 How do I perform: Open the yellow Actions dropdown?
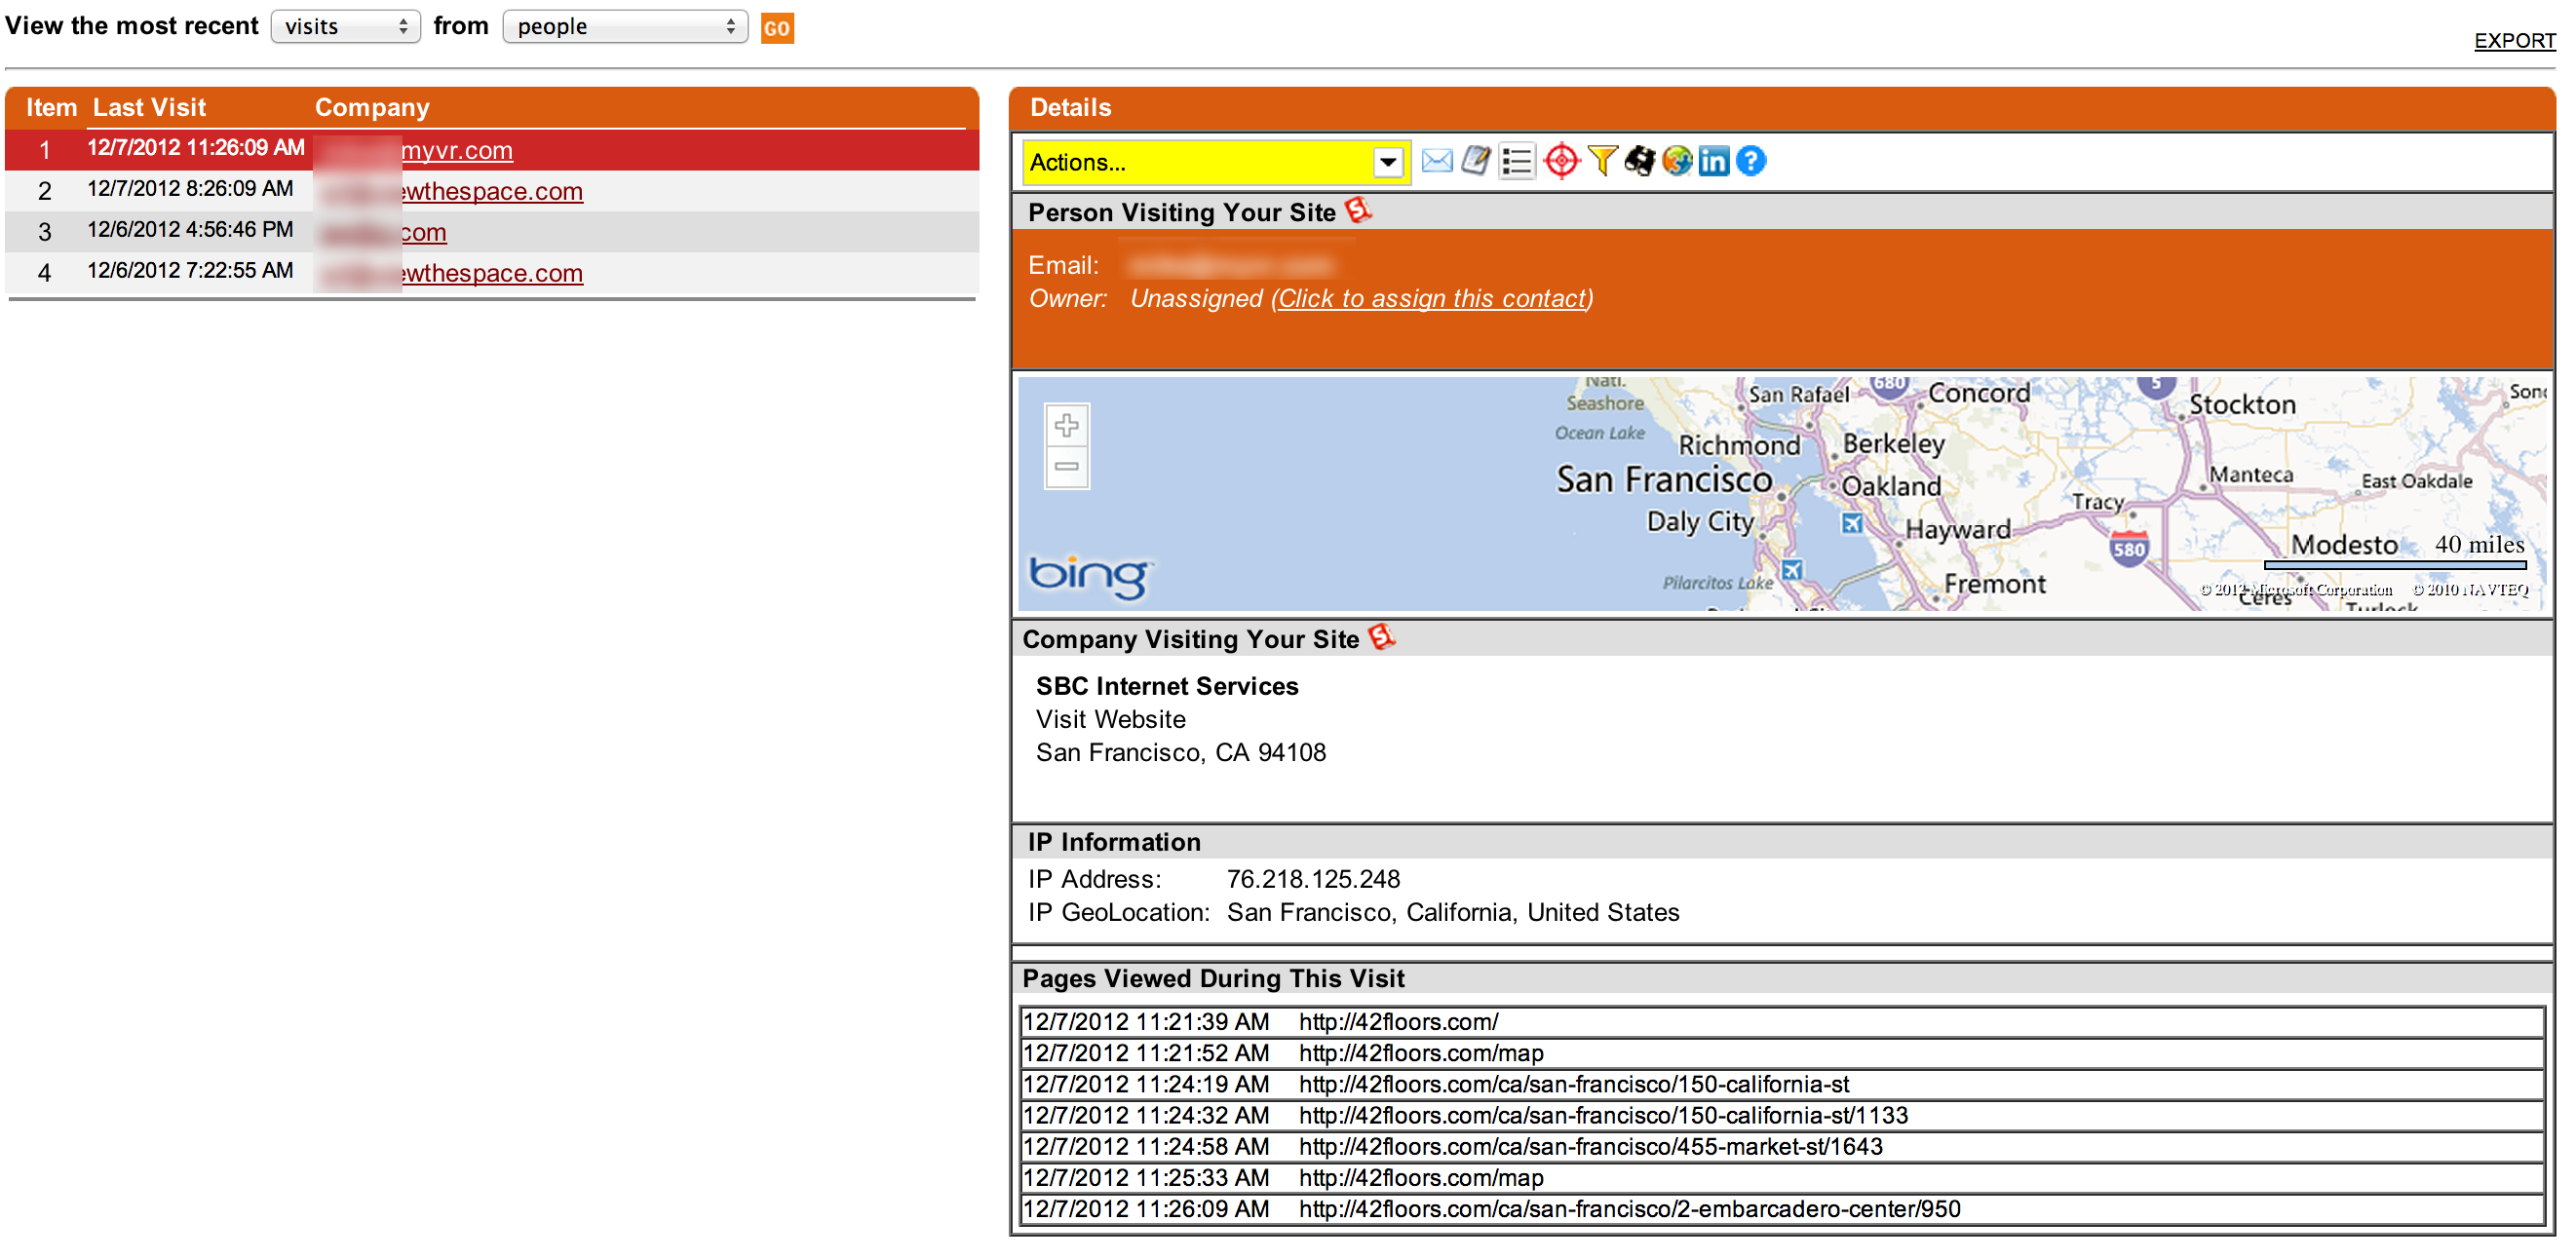click(x=1216, y=162)
